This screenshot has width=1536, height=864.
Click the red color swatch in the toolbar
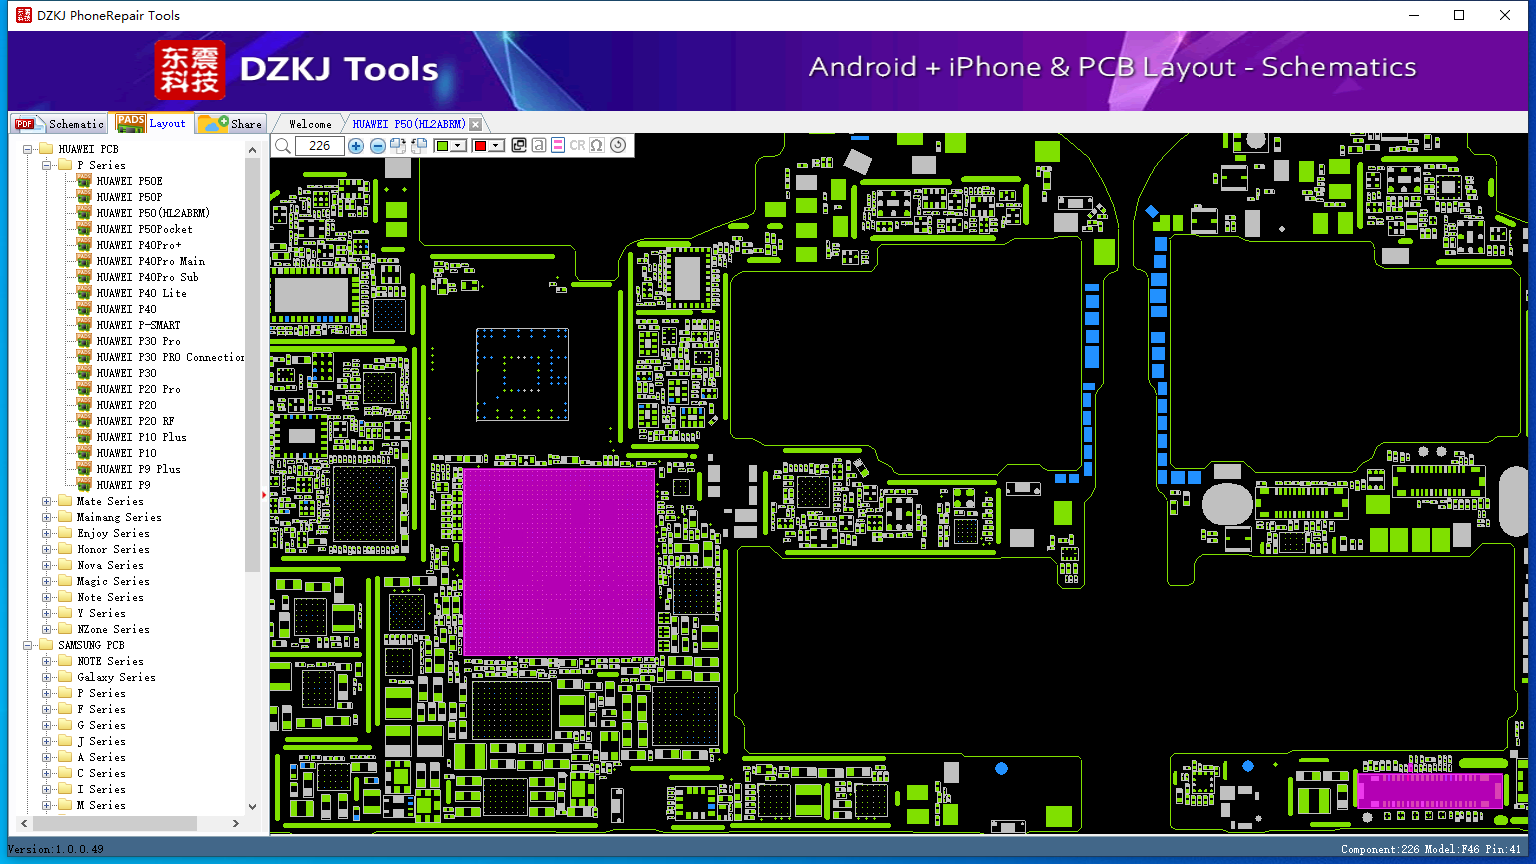tap(480, 146)
